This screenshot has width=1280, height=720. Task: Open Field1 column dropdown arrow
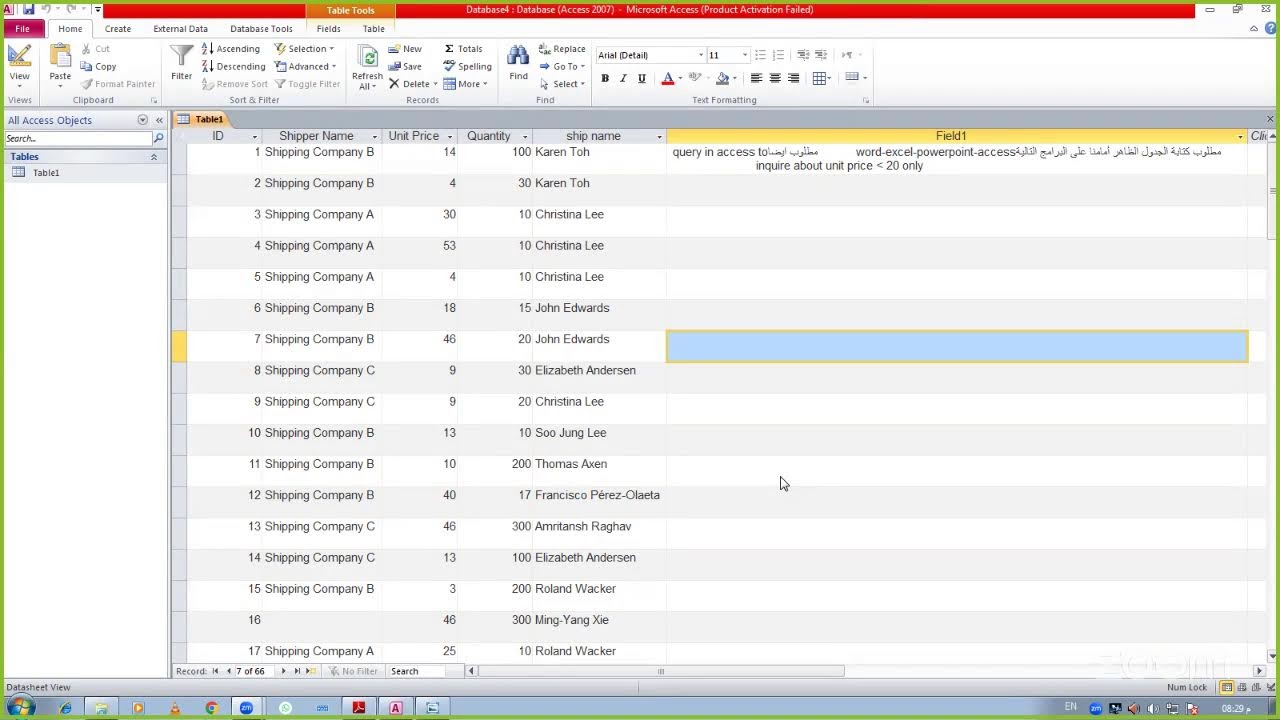(1240, 136)
